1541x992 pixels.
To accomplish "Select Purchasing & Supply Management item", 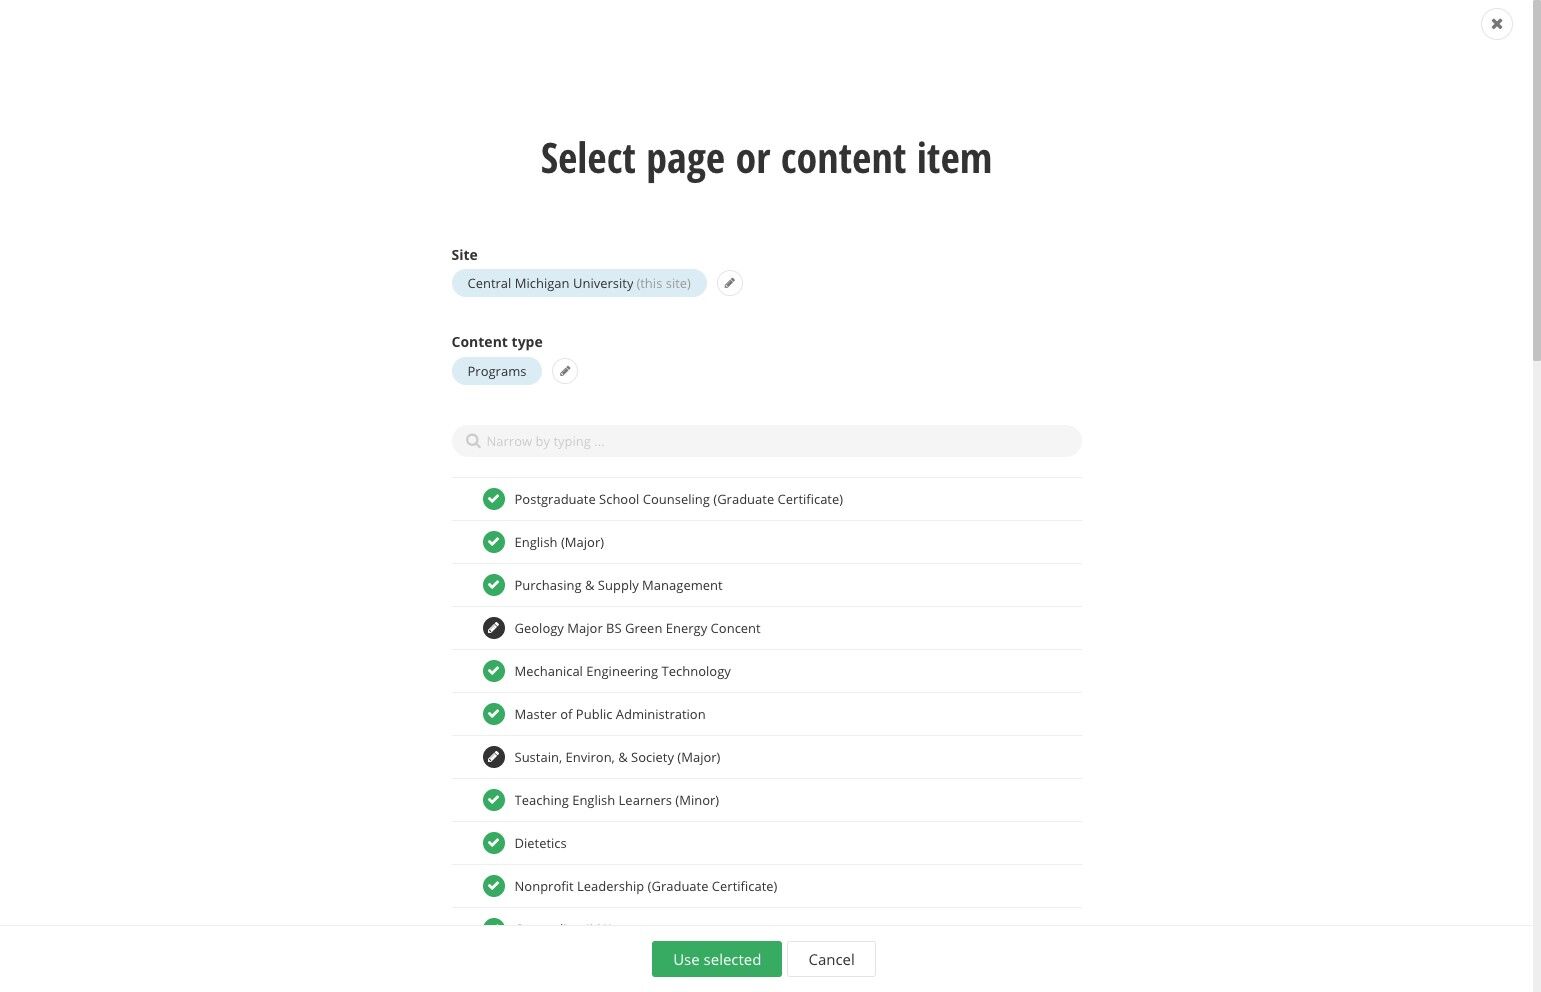I will (x=767, y=585).
